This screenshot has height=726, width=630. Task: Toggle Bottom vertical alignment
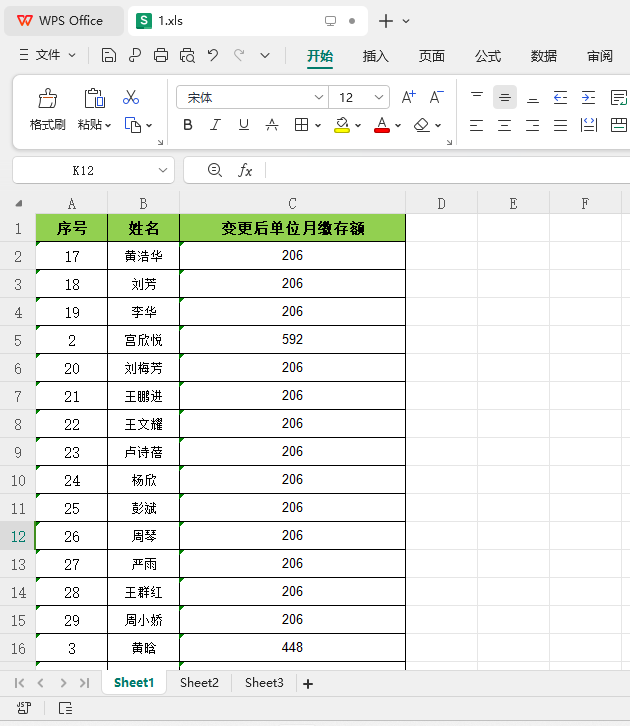tap(533, 98)
